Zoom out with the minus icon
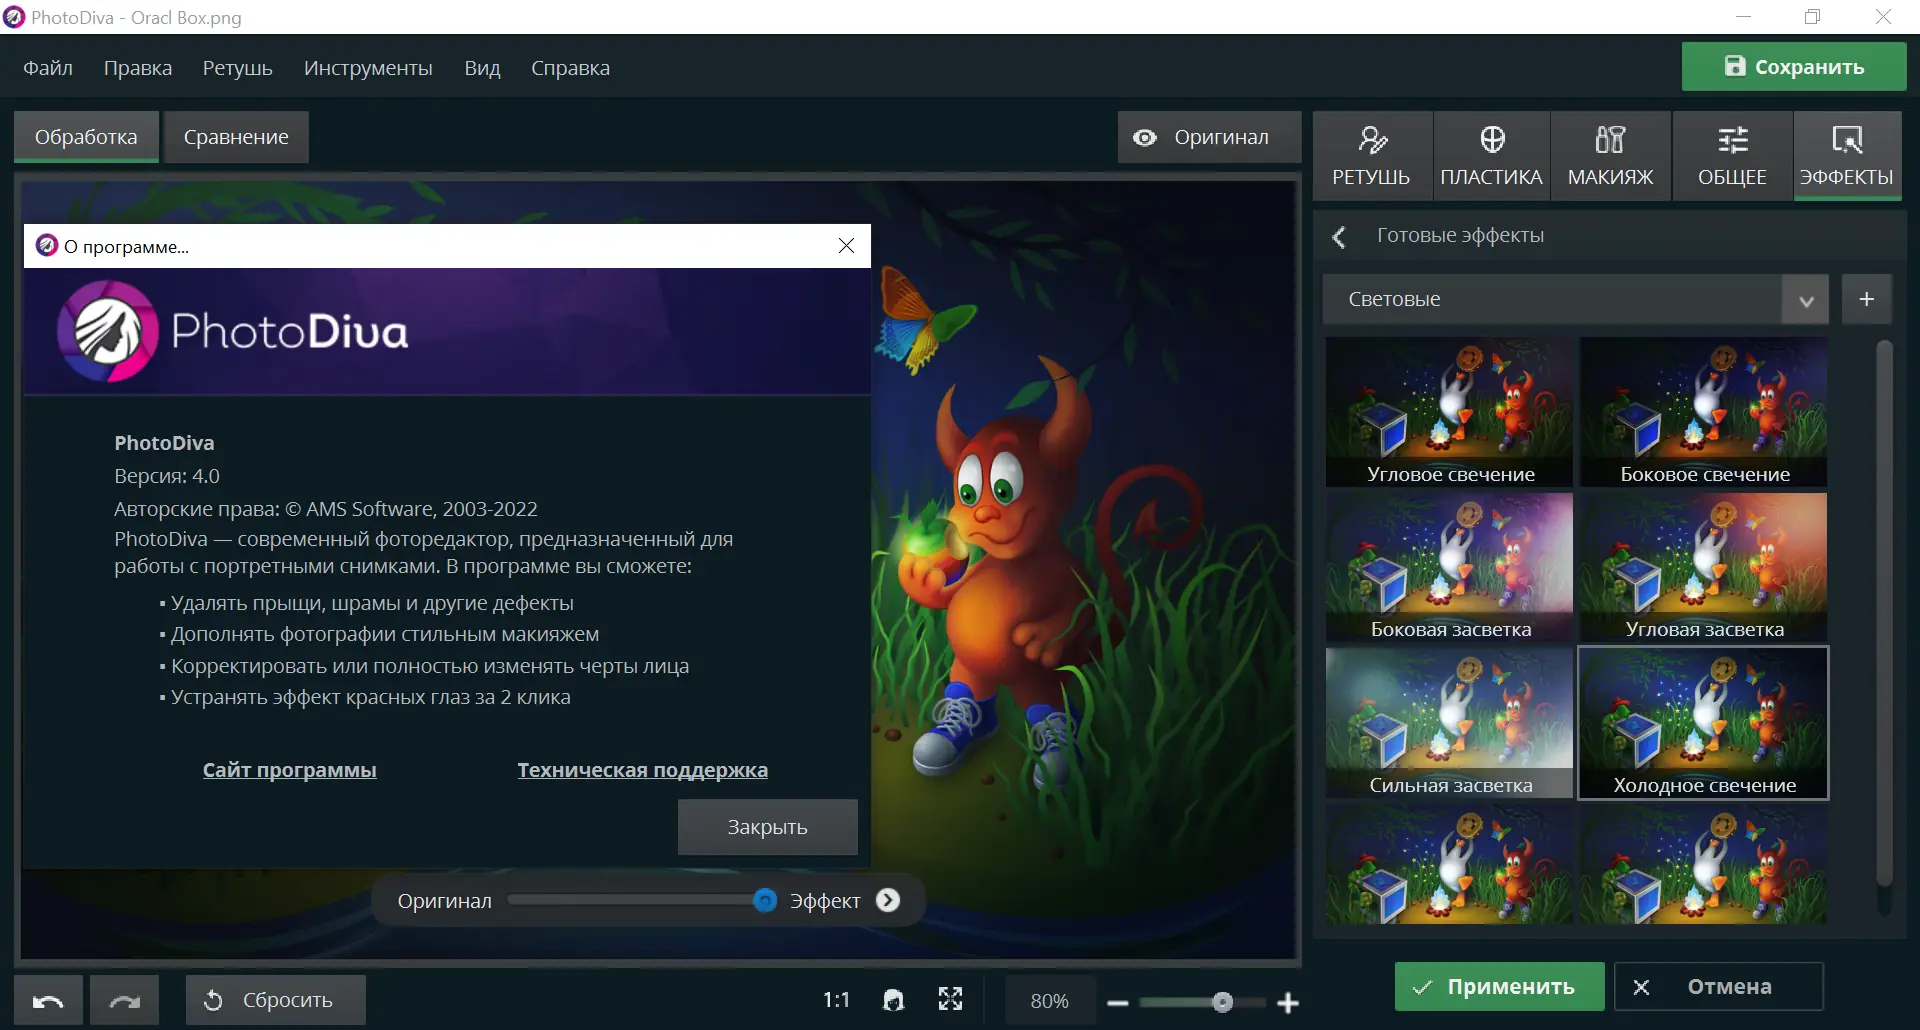1920x1030 pixels. coord(1118,1002)
